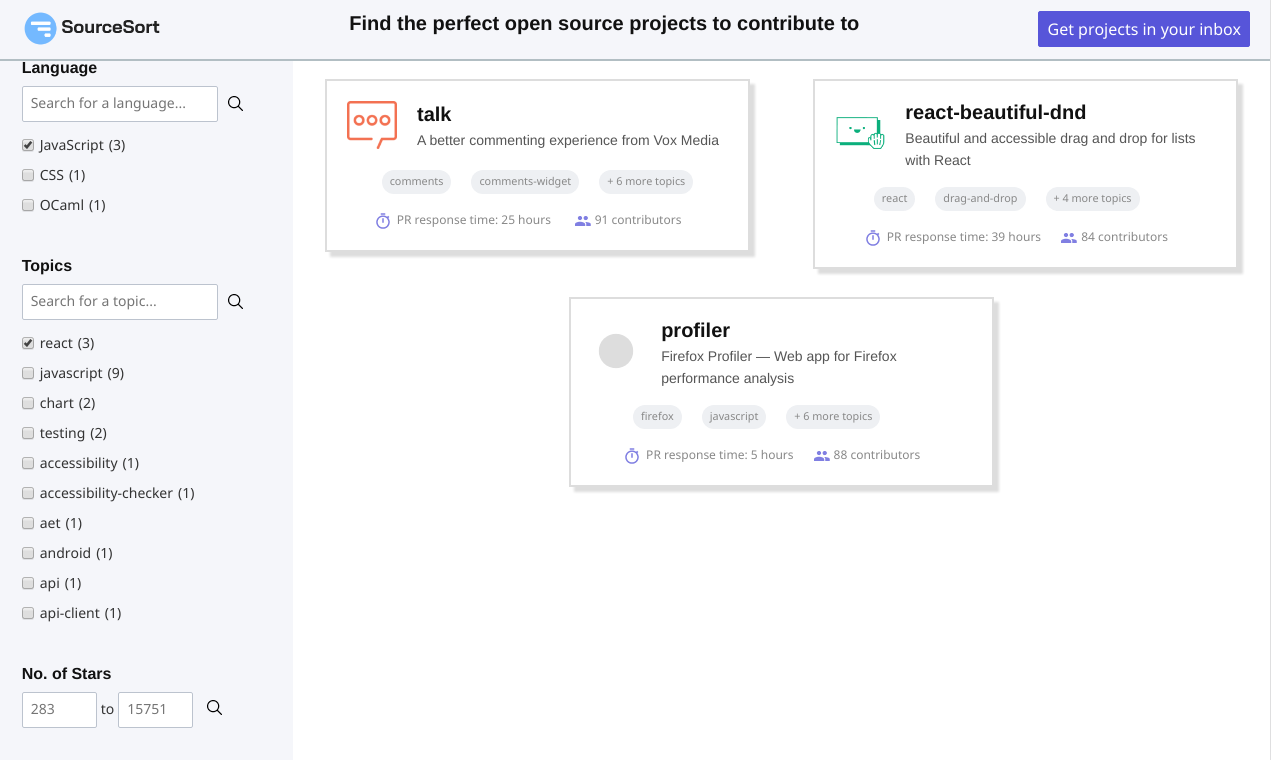1271x760 pixels.
Task: Click the No. of Stars heading
Action: (x=67, y=674)
